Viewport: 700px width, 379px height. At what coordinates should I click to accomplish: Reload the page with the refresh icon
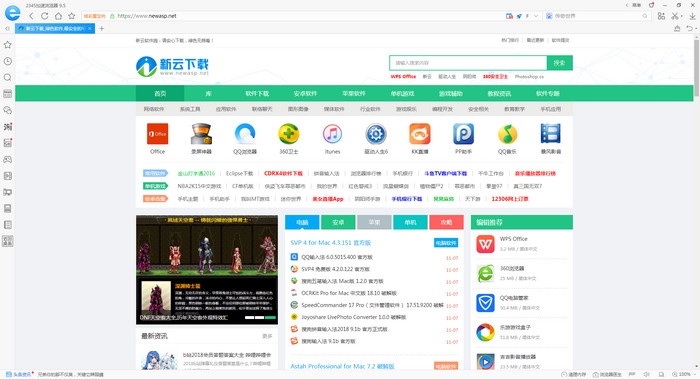pyautogui.click(x=45, y=16)
